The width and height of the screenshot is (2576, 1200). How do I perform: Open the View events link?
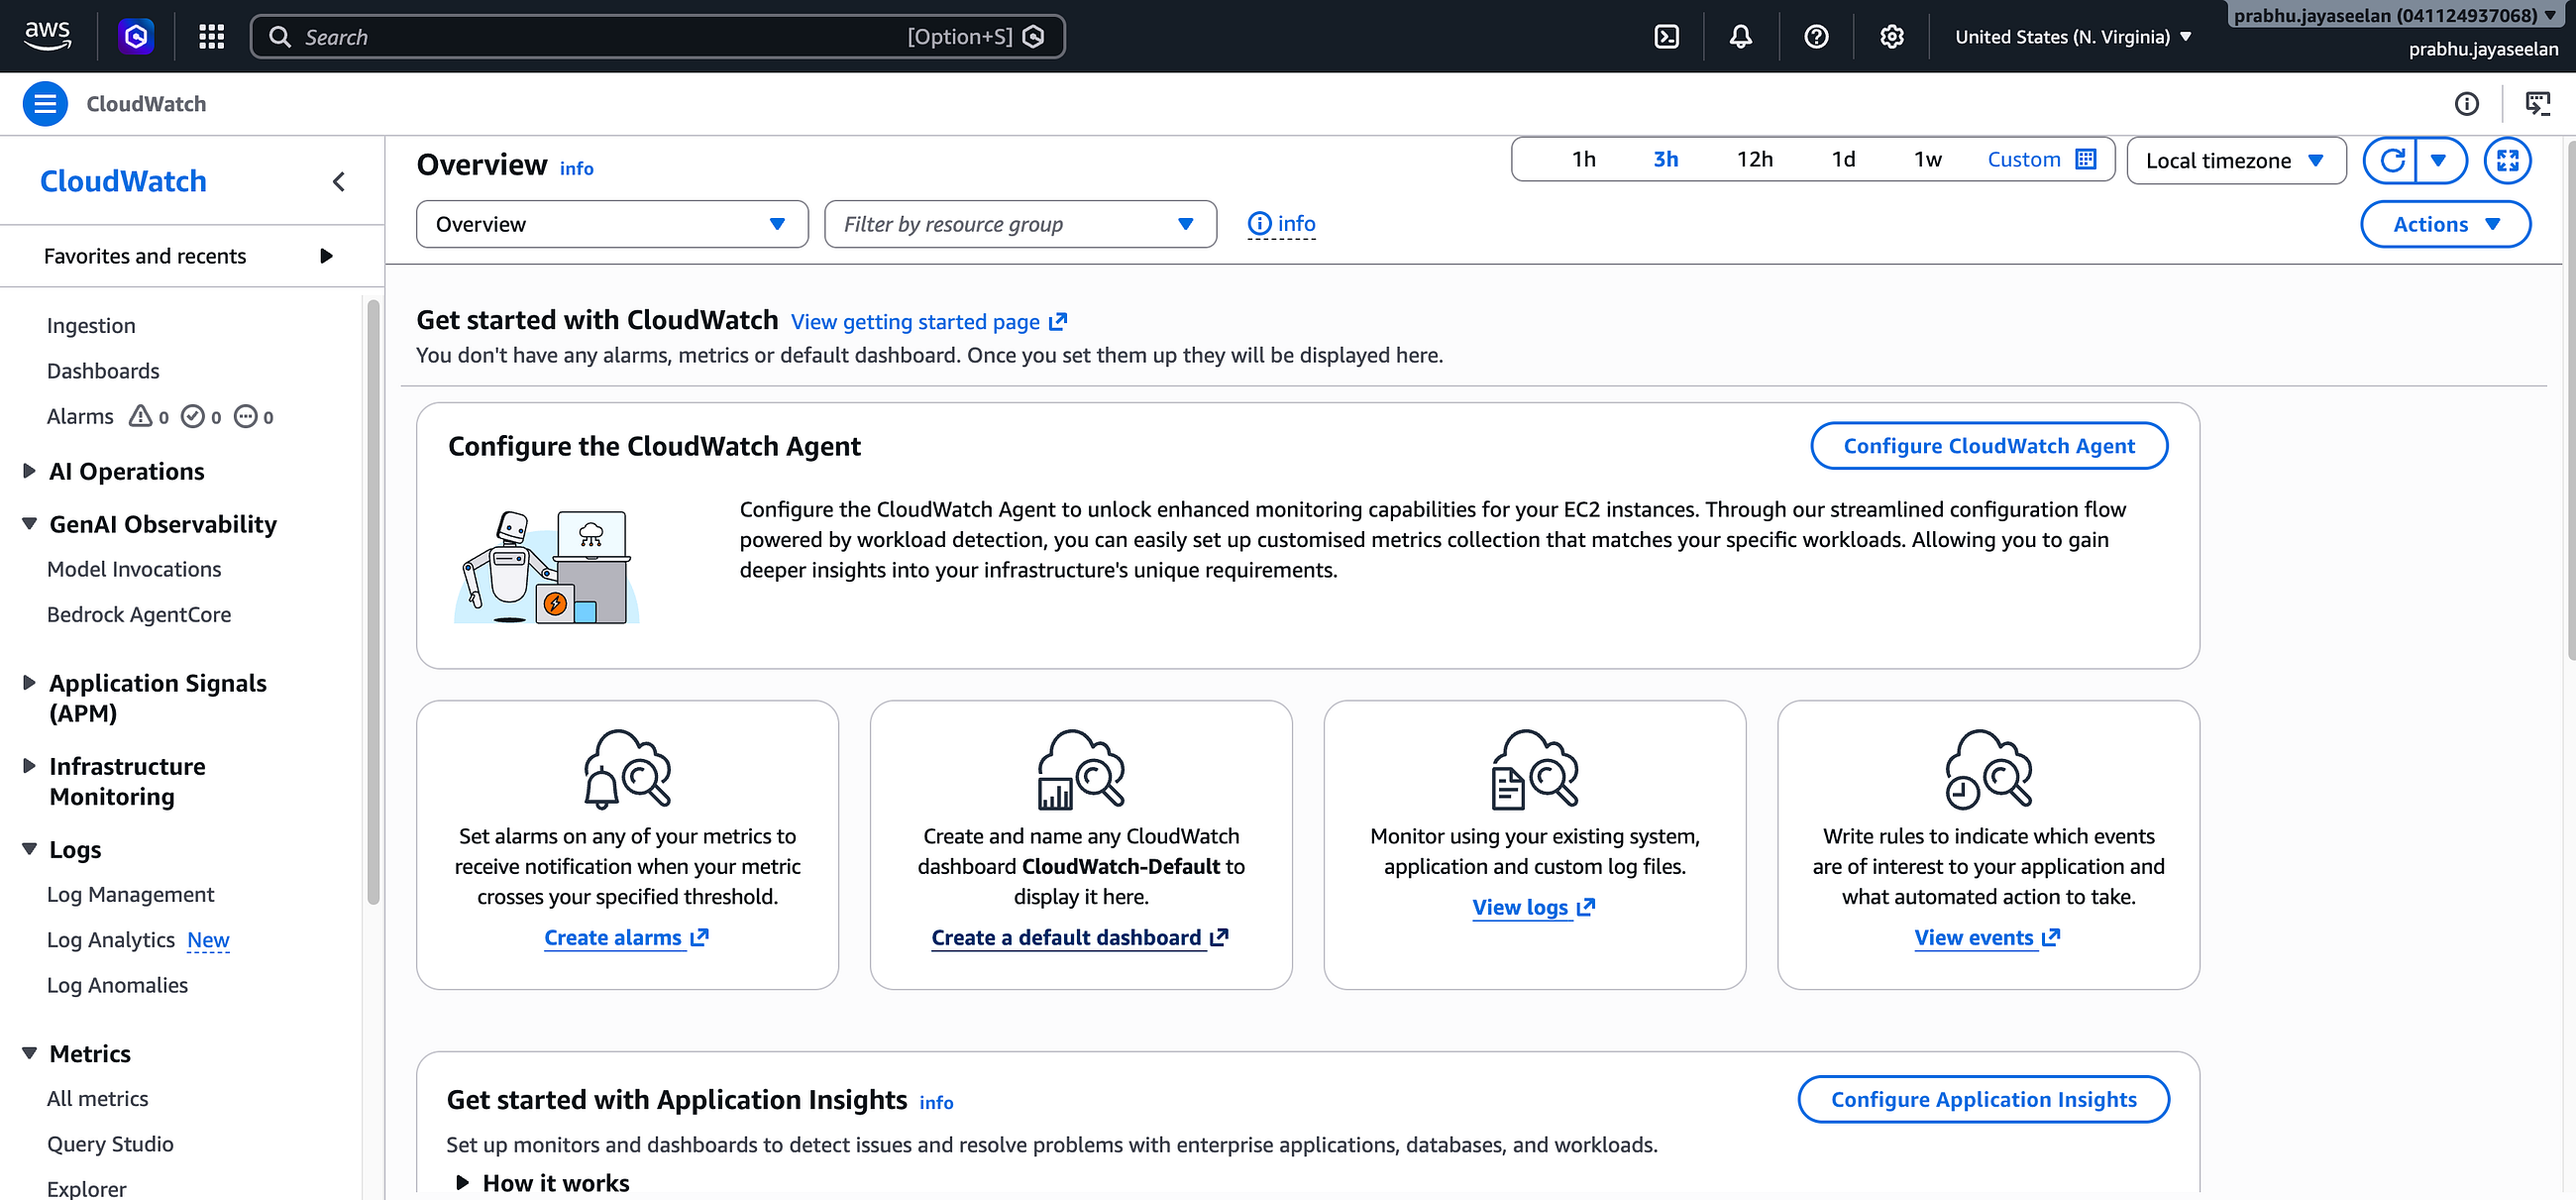click(1987, 938)
